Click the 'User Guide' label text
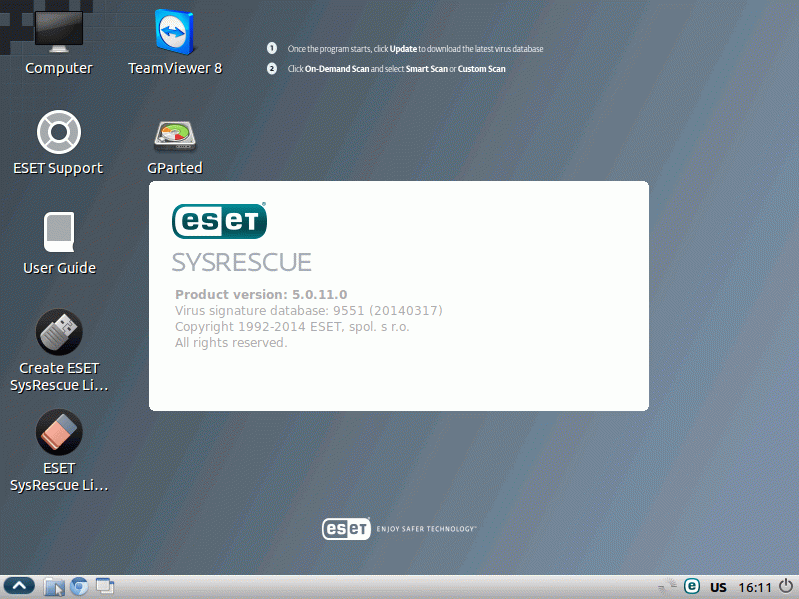Viewport: 799px width, 599px height. pos(59,268)
